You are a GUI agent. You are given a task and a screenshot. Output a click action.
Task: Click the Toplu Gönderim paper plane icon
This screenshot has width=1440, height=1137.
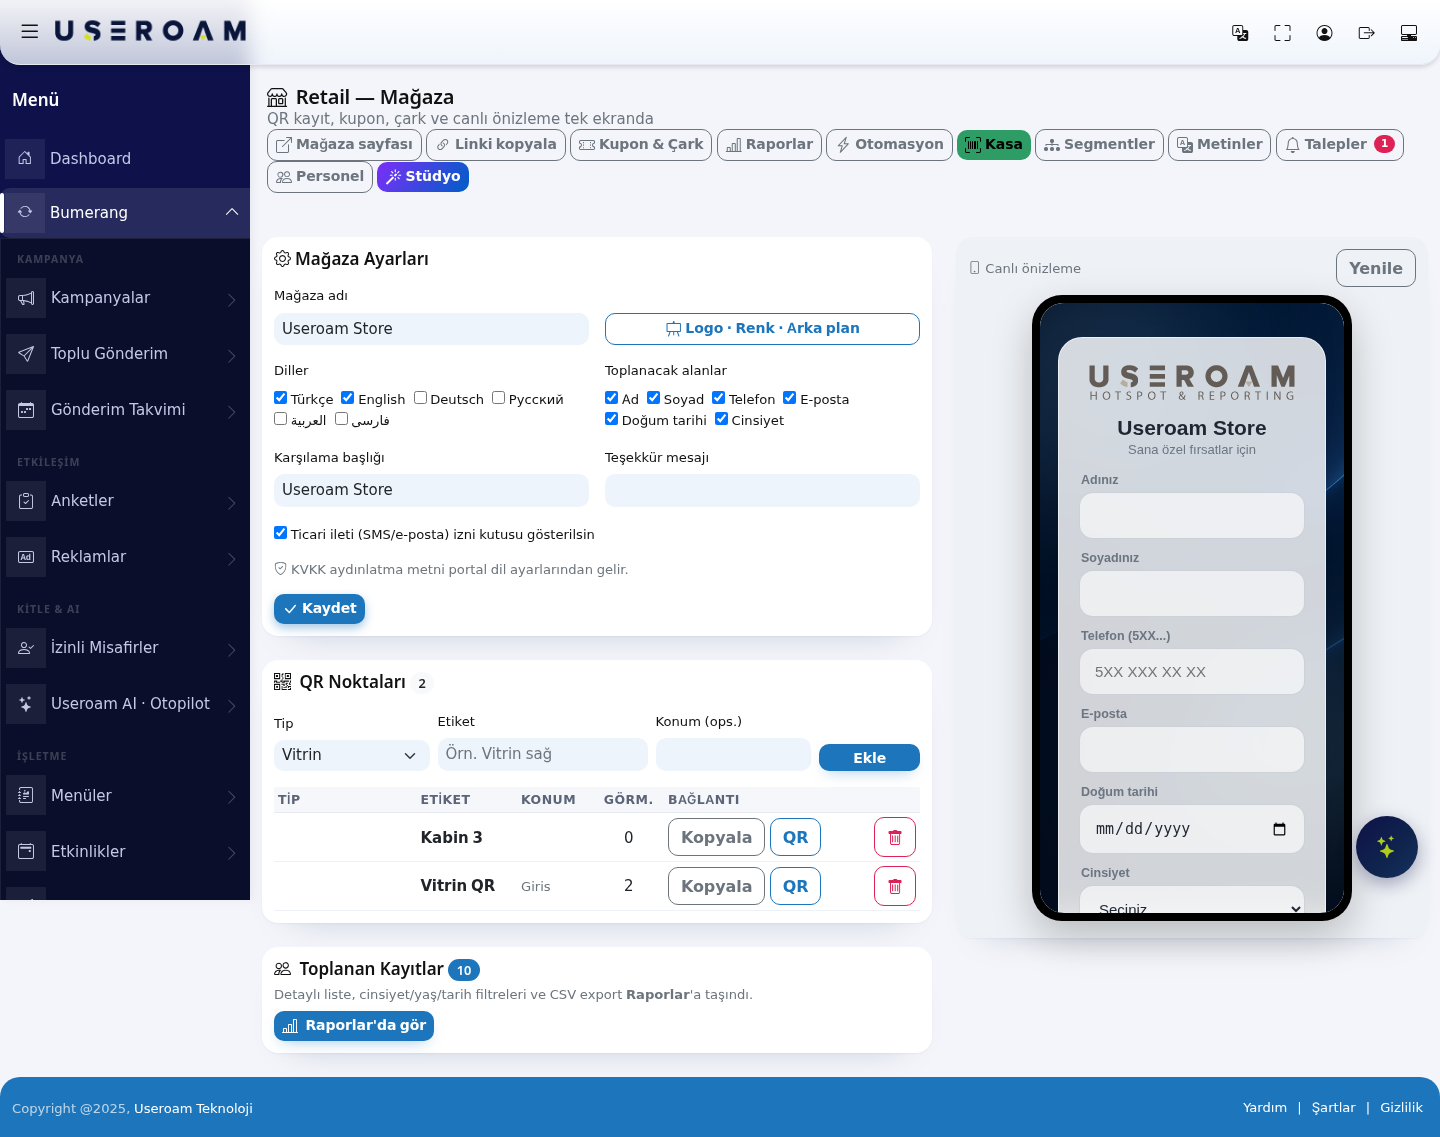[x=26, y=354]
